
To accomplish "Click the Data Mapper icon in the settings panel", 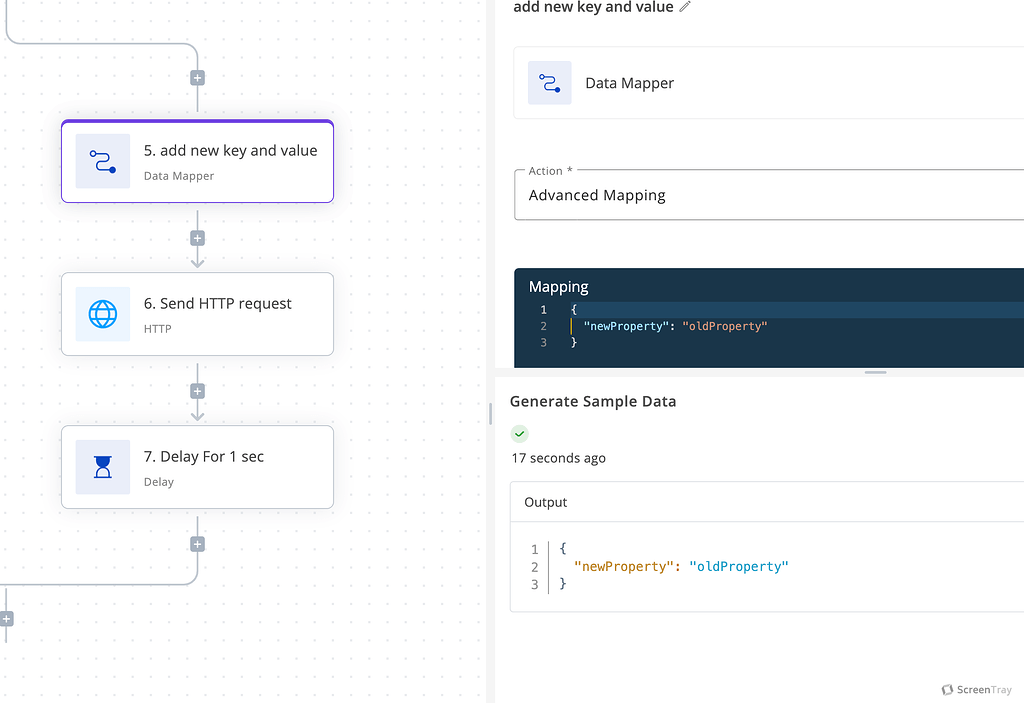I will tap(549, 83).
